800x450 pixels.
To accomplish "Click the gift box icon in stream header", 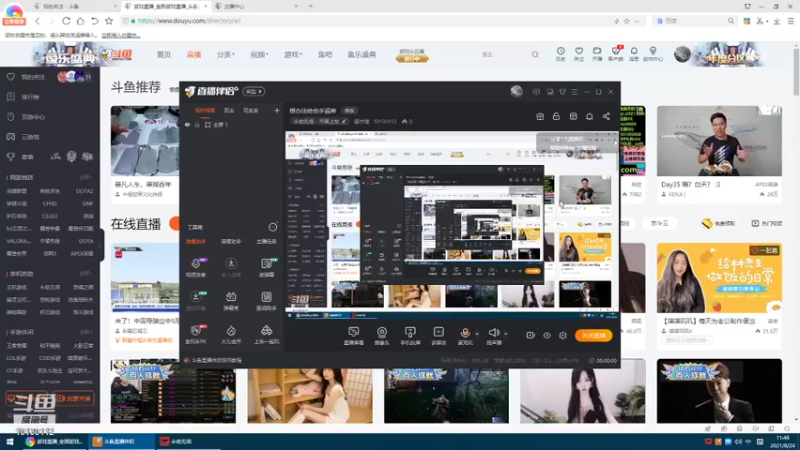I will [540, 116].
